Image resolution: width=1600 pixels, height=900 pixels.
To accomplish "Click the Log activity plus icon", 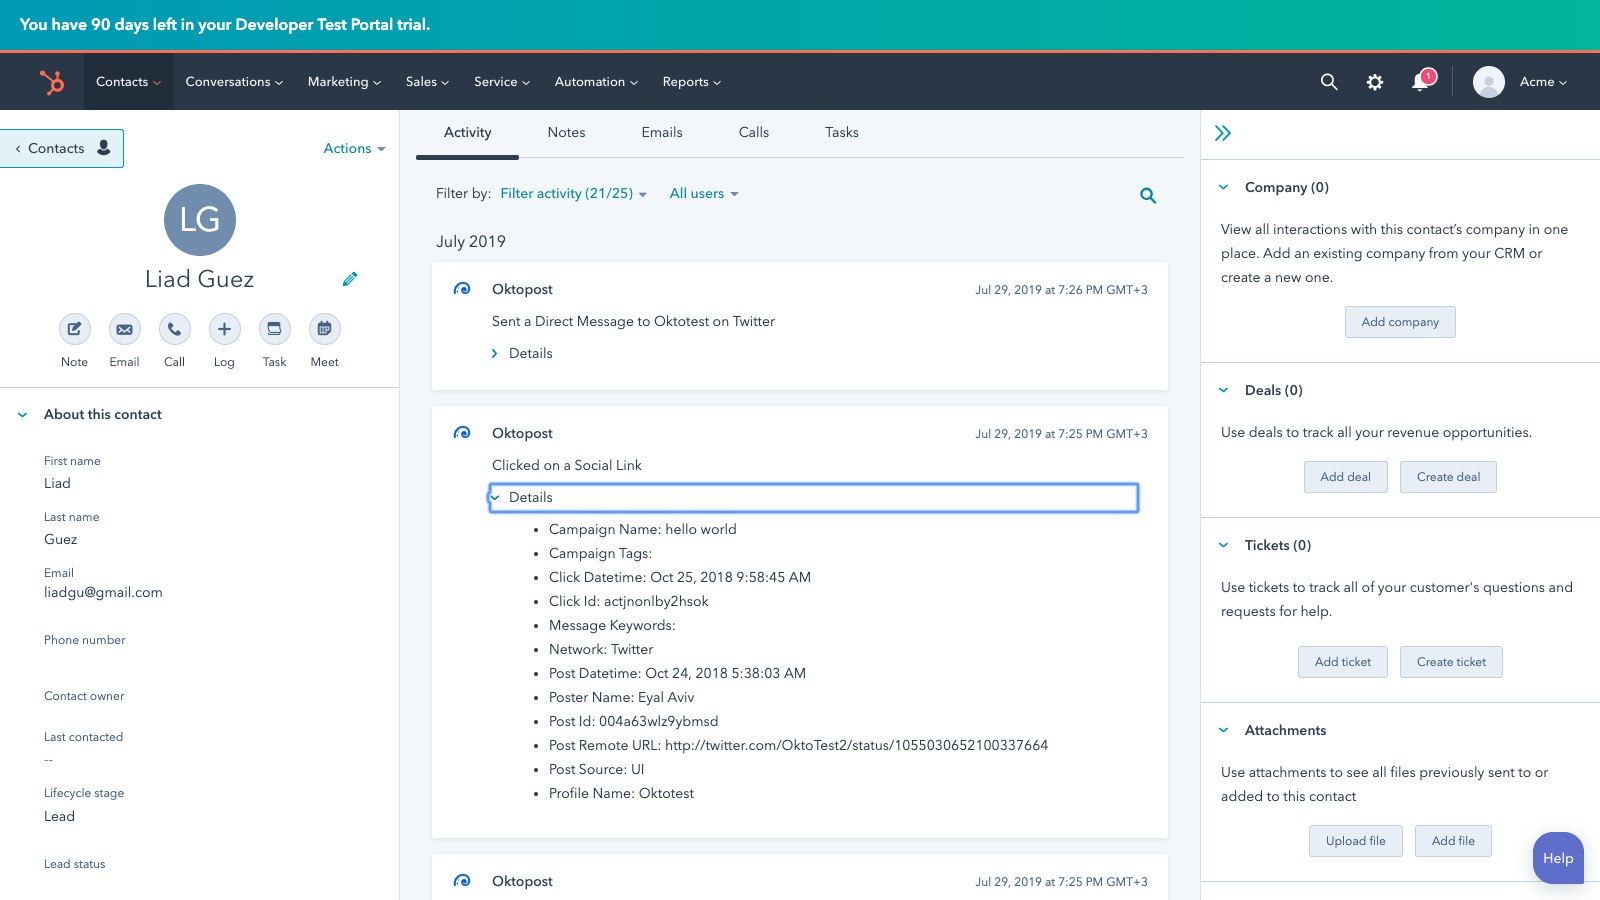I will [224, 329].
